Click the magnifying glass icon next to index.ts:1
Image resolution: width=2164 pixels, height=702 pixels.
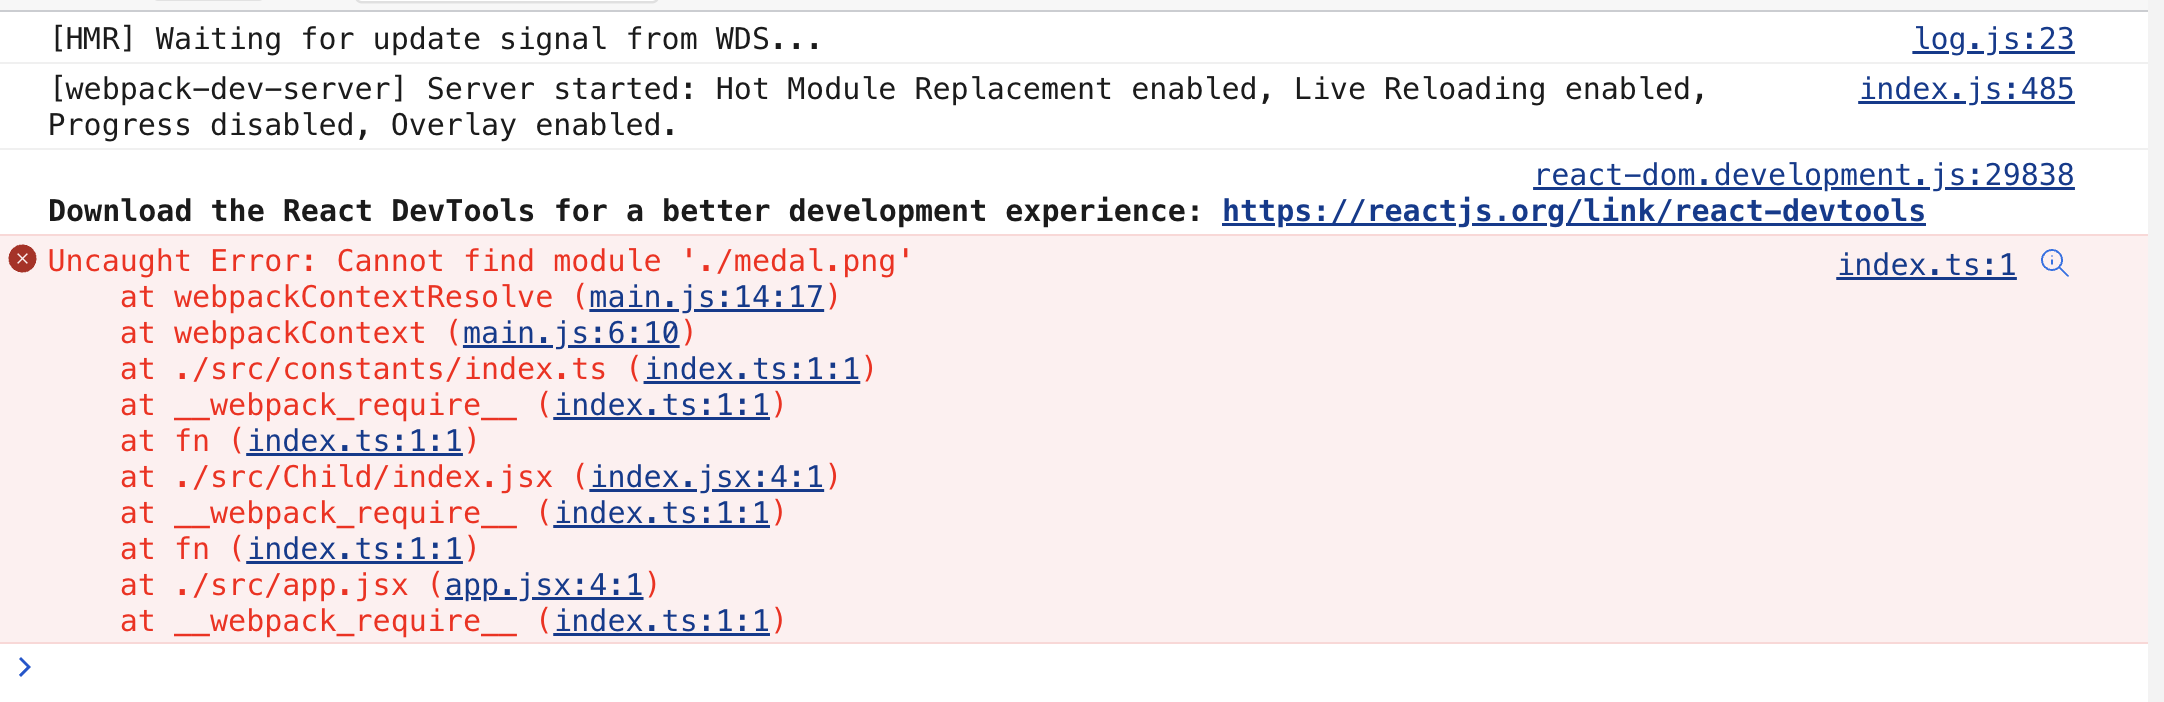coord(2053,265)
